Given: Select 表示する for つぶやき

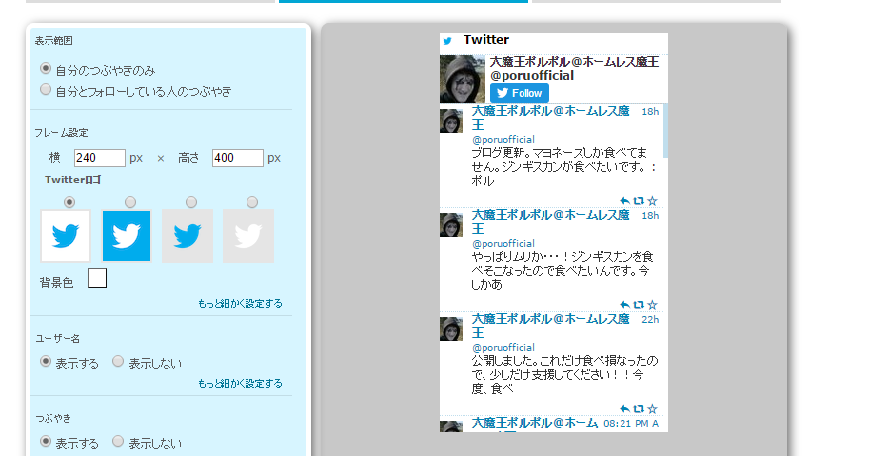Looking at the screenshot, I should pyautogui.click(x=46, y=442).
